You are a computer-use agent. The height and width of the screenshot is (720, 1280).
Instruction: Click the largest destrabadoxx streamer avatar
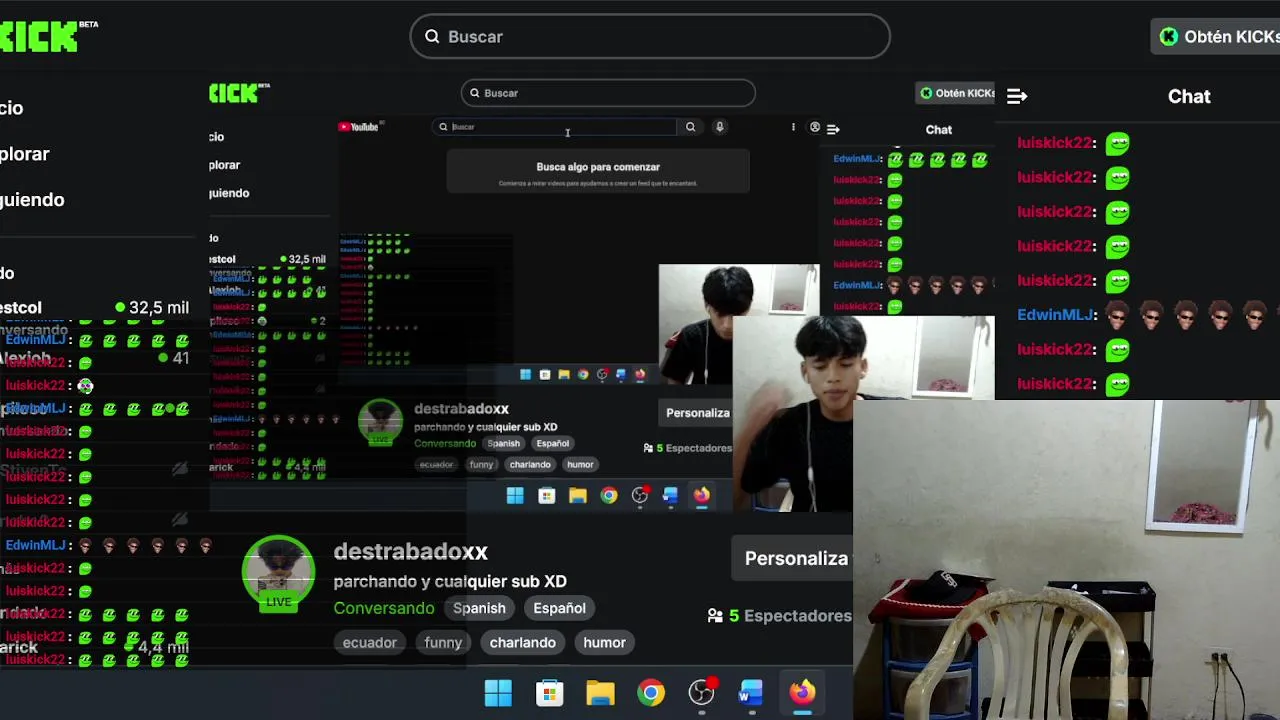tap(279, 574)
